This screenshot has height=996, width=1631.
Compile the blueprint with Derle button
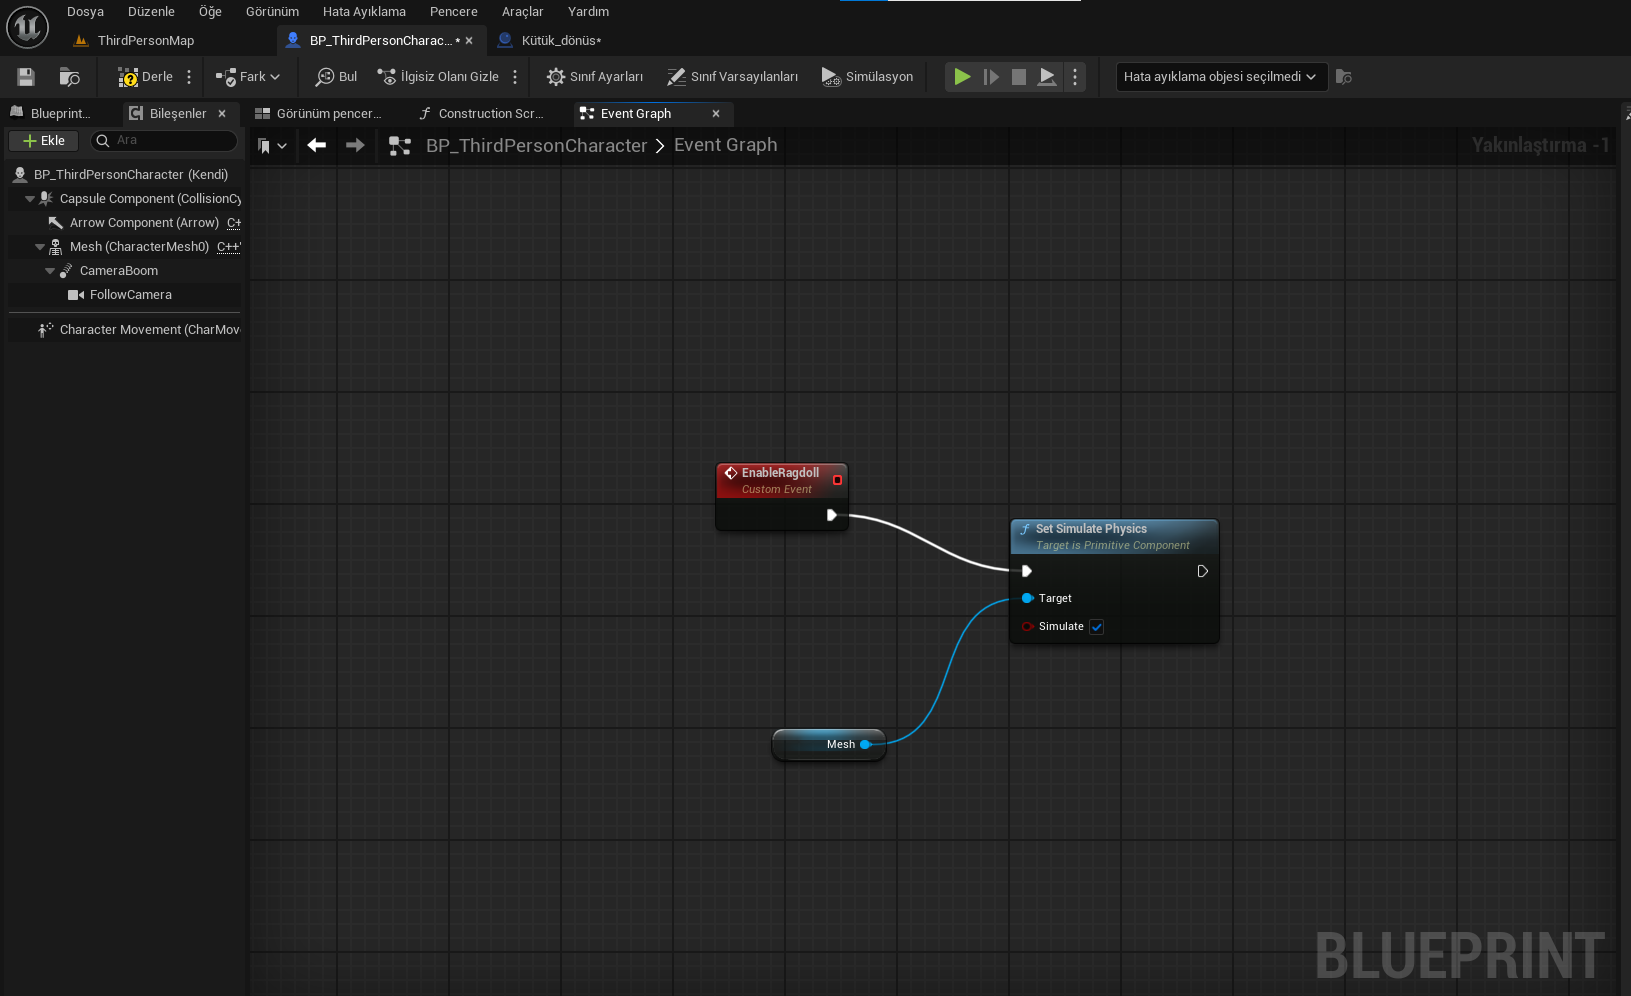145,77
